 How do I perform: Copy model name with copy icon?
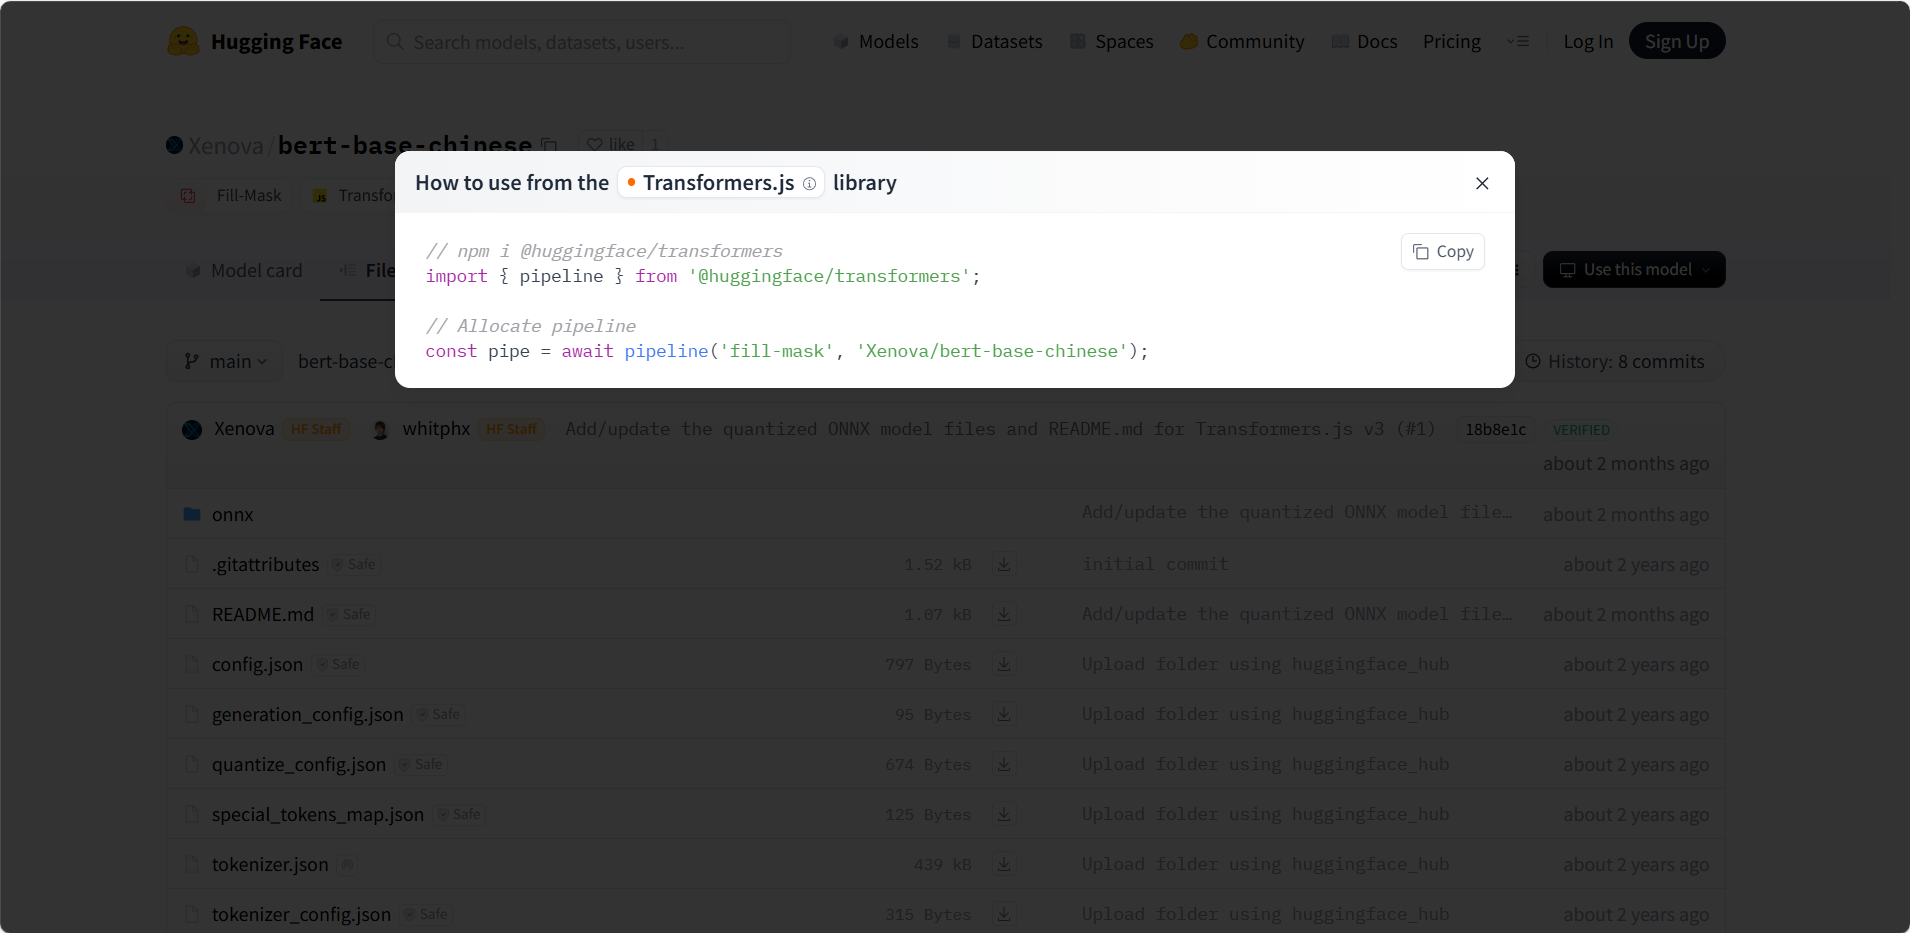pos(549,146)
